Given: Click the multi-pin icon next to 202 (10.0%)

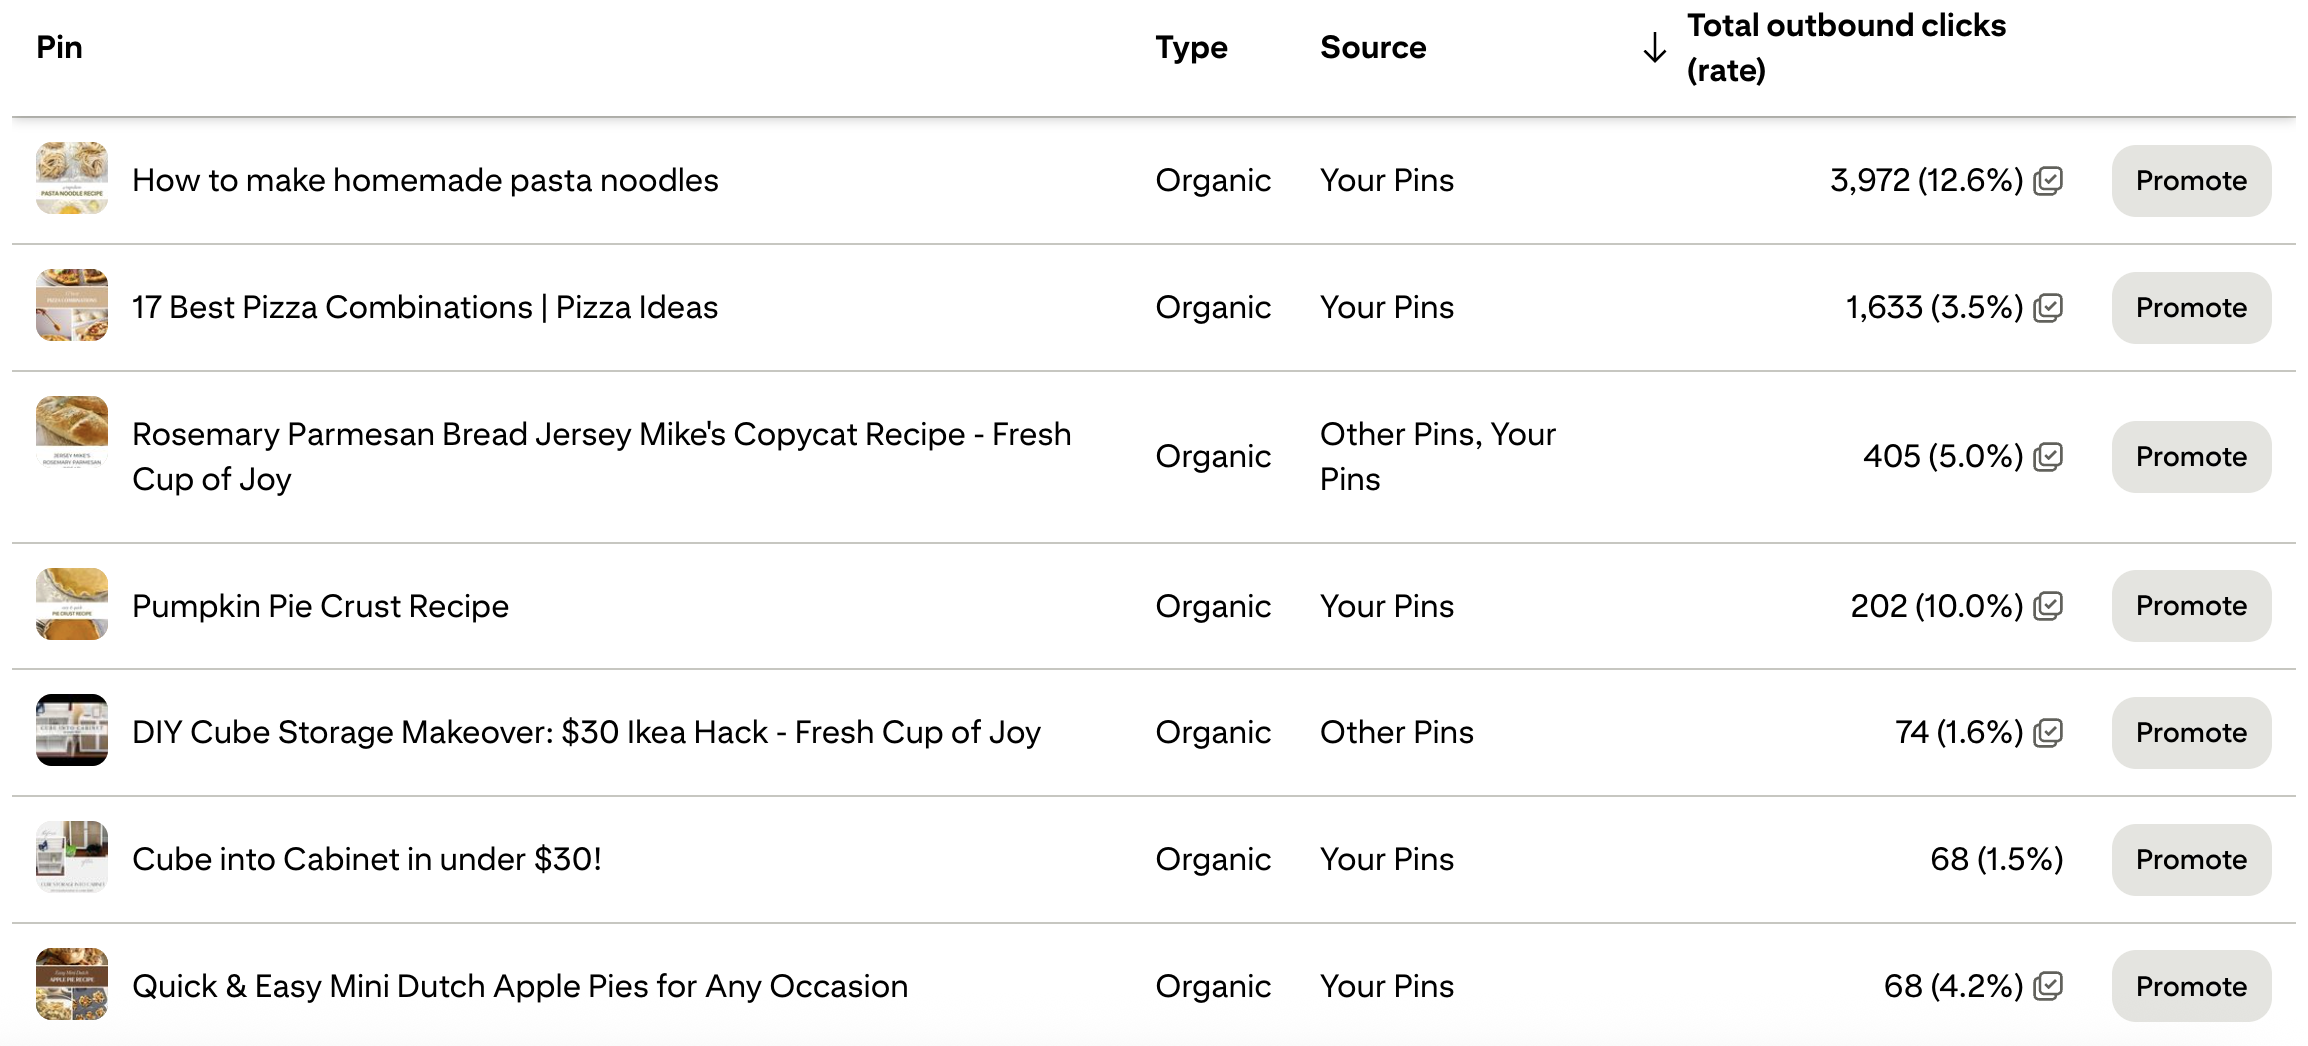Looking at the screenshot, I should (2048, 606).
